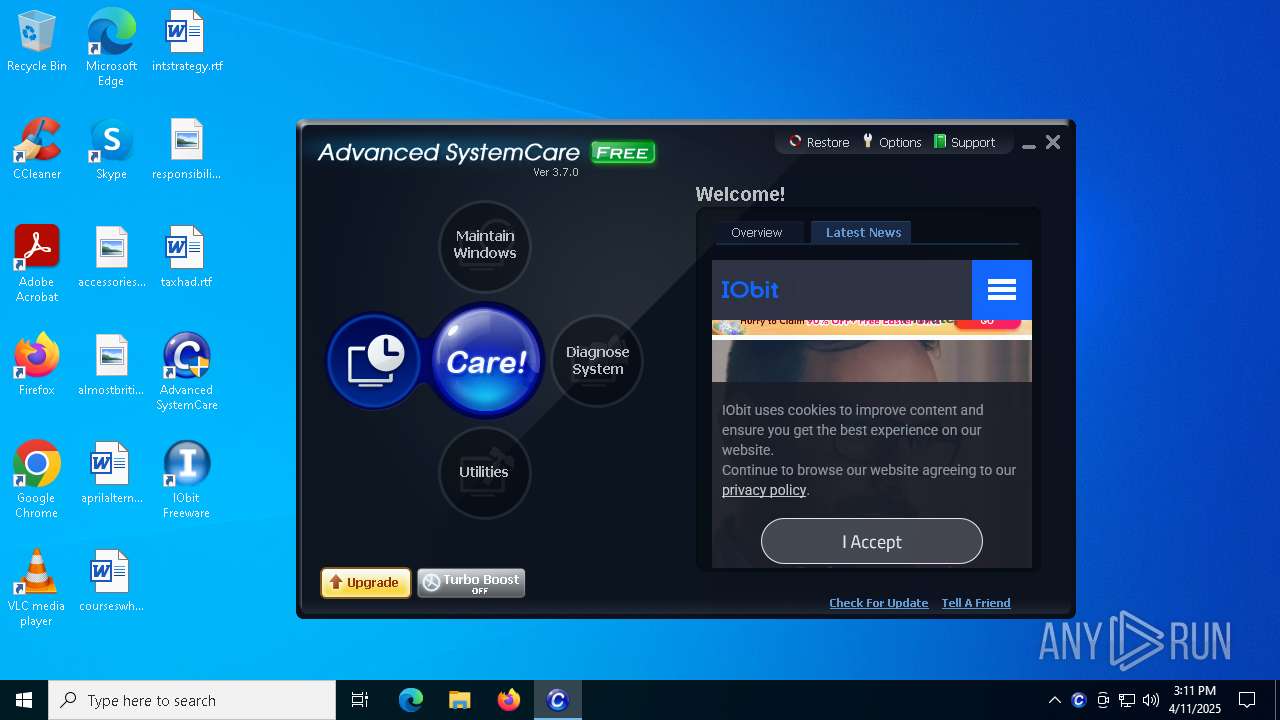Click Check For Update link
This screenshot has width=1280, height=720.
(879, 603)
